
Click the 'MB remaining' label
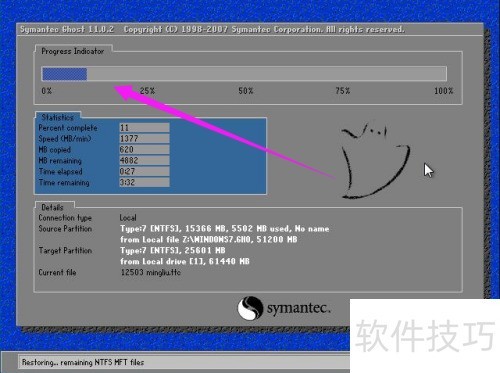coord(60,161)
